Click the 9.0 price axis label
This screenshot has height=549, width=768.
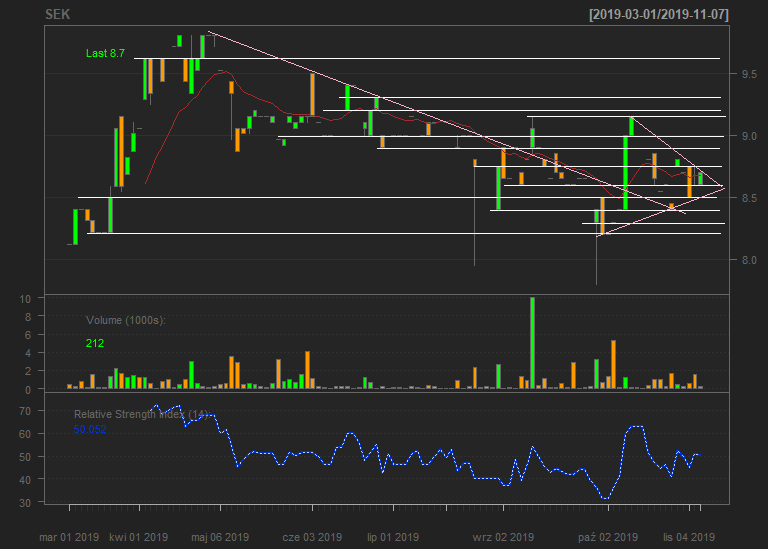pos(749,136)
